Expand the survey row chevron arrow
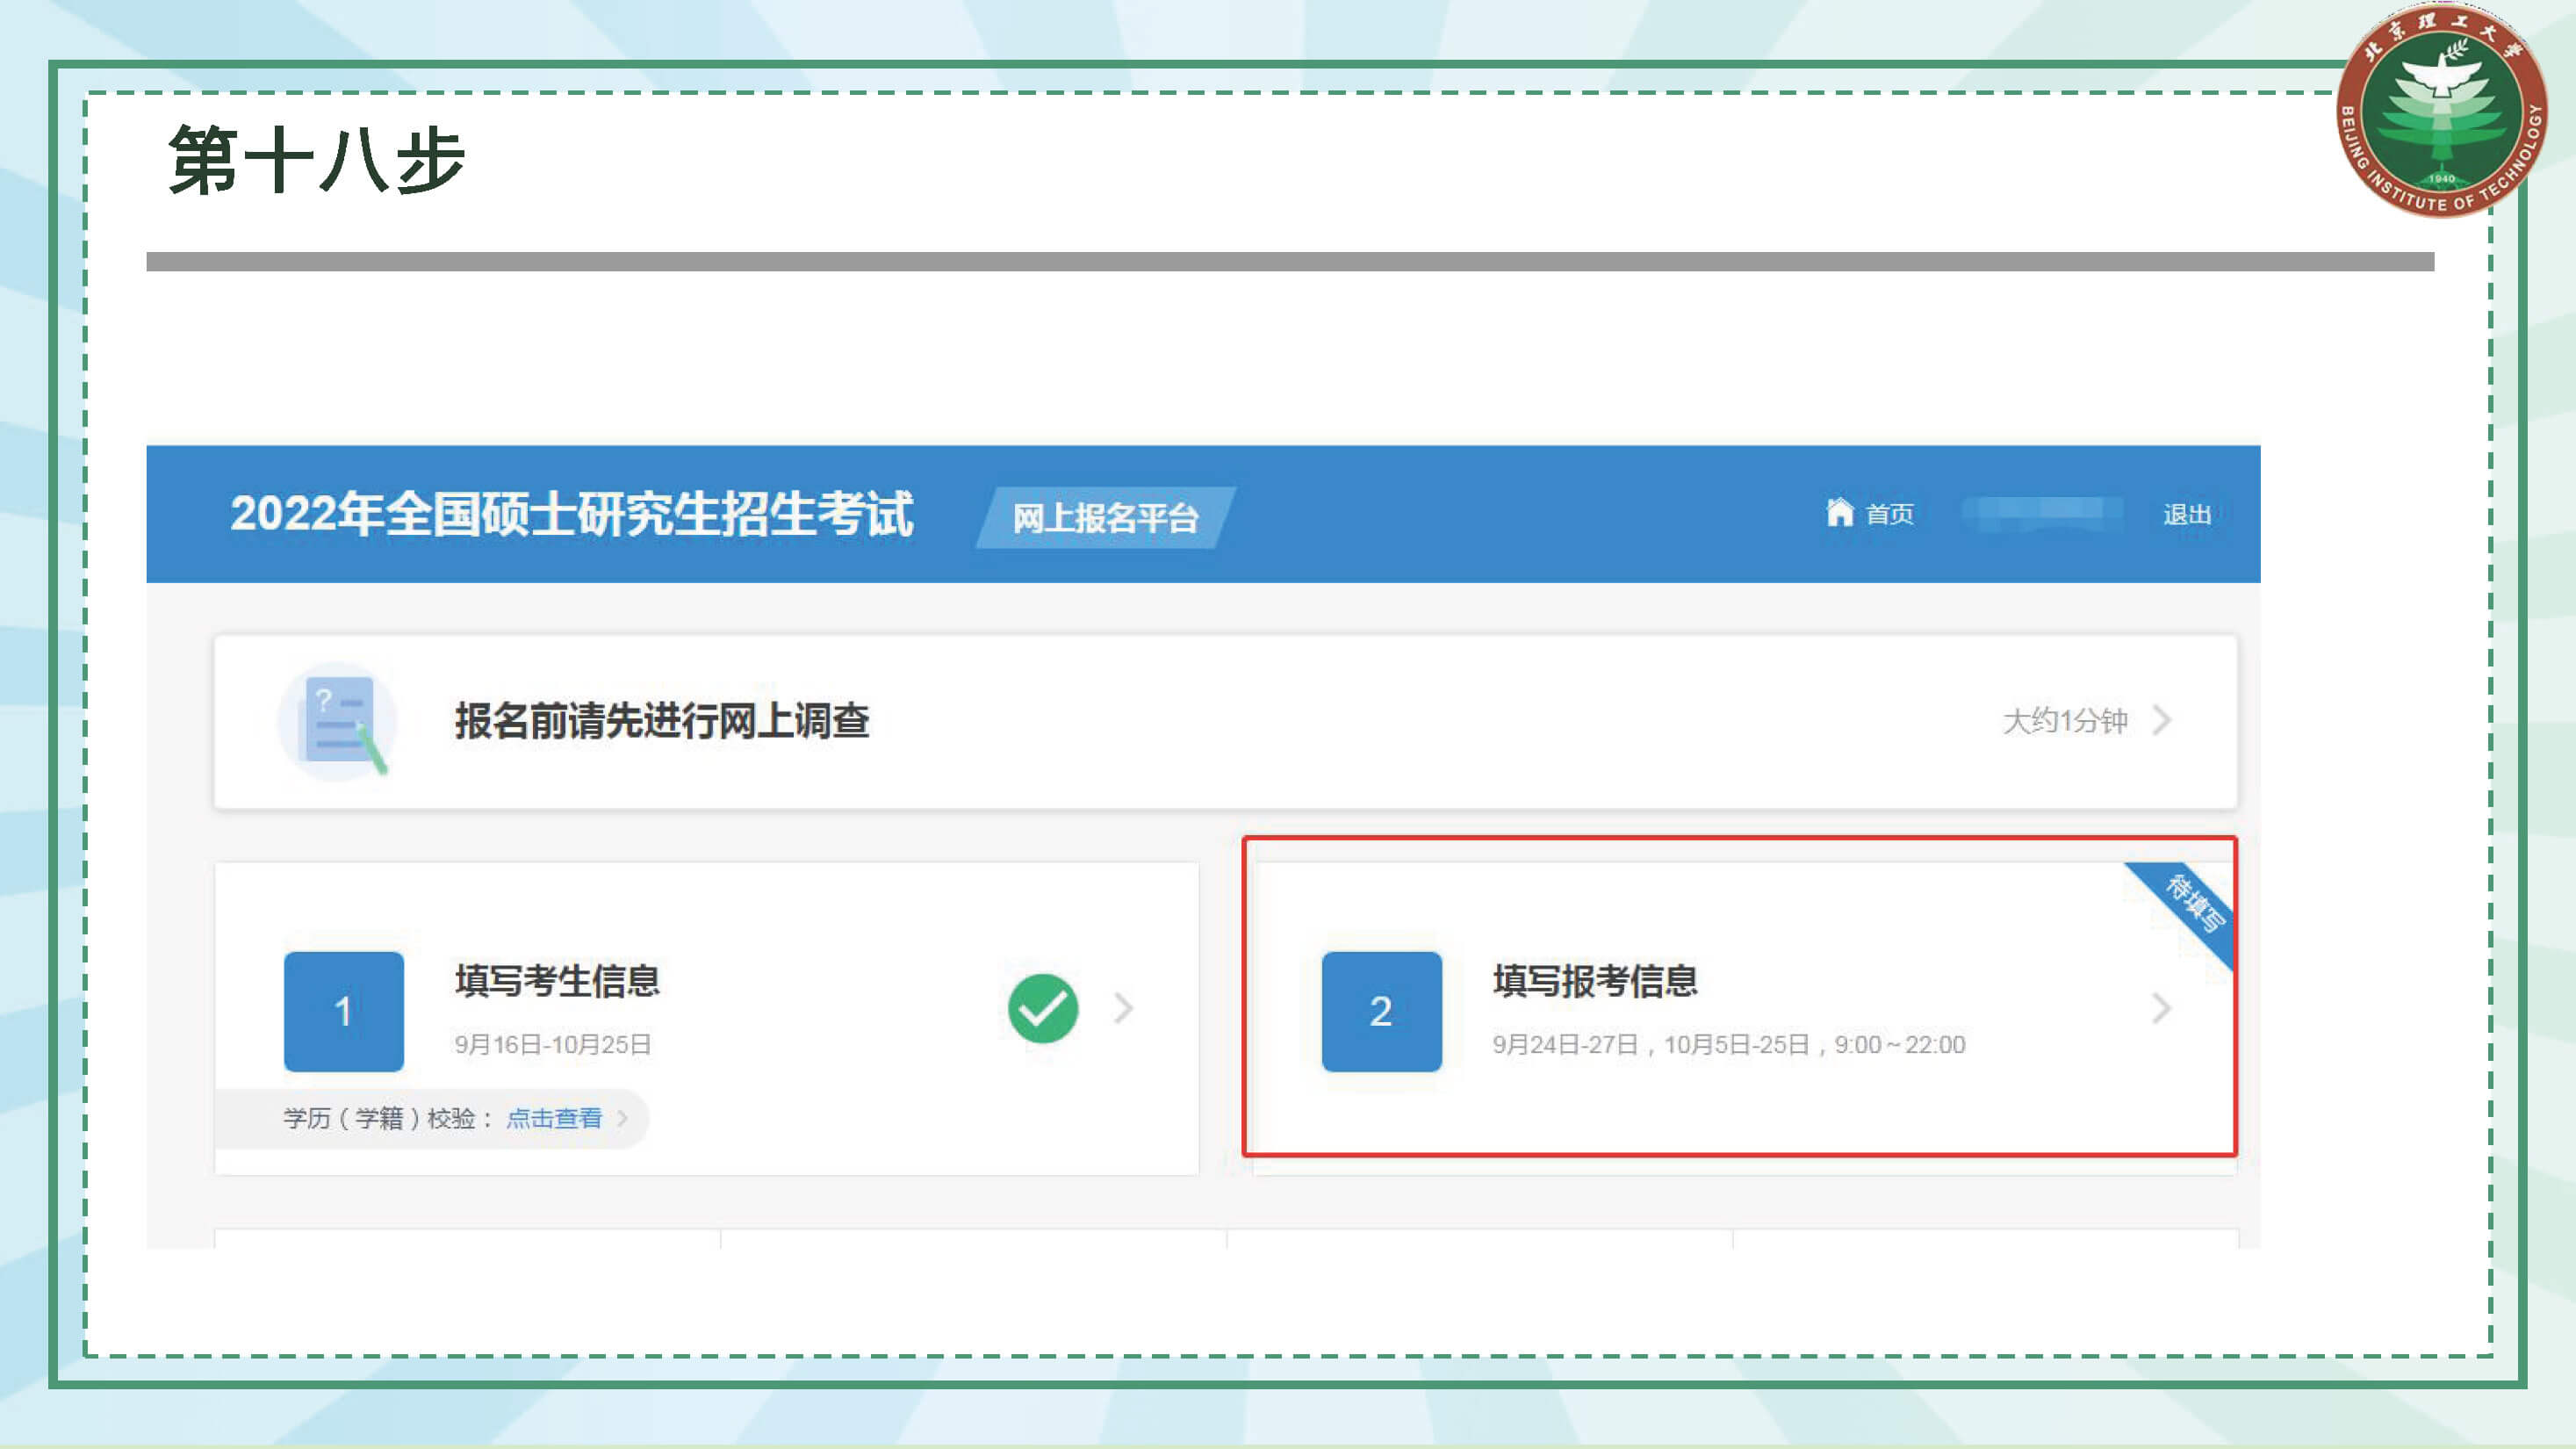2576x1449 pixels. (2162, 720)
